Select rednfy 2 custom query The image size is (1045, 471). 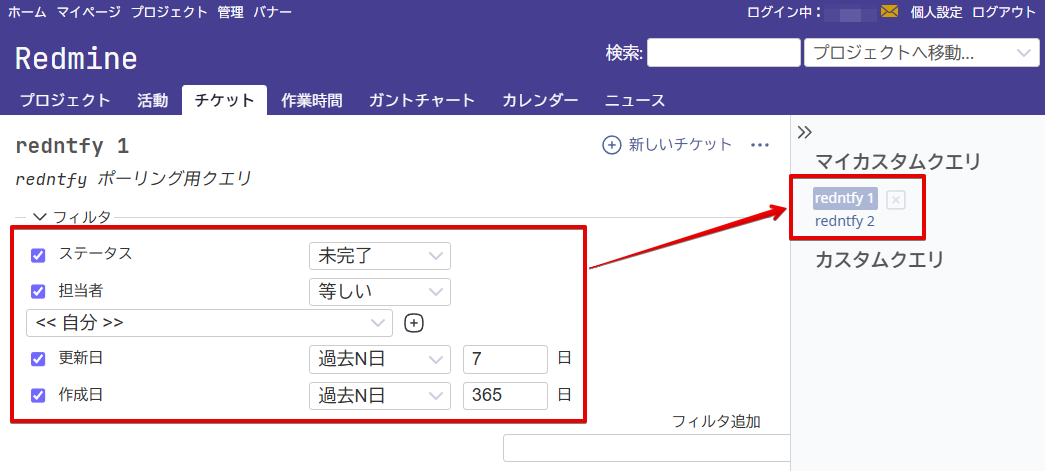point(844,221)
